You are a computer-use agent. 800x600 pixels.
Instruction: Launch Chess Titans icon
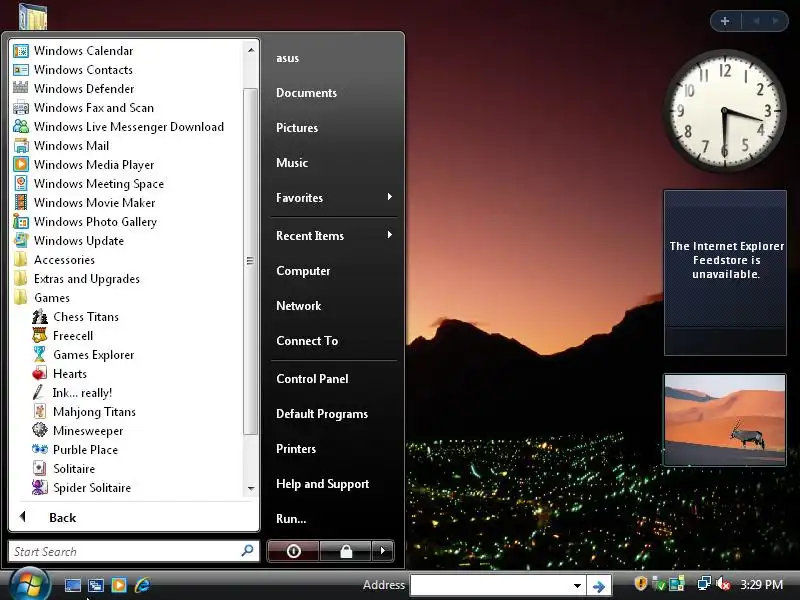[x=40, y=316]
